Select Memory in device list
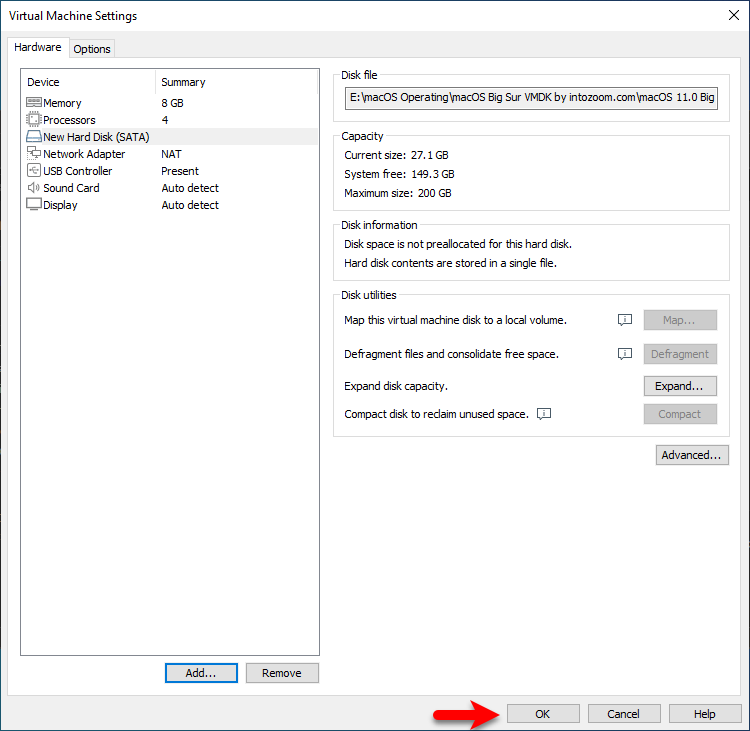The width and height of the screenshot is (750, 731). point(170,103)
